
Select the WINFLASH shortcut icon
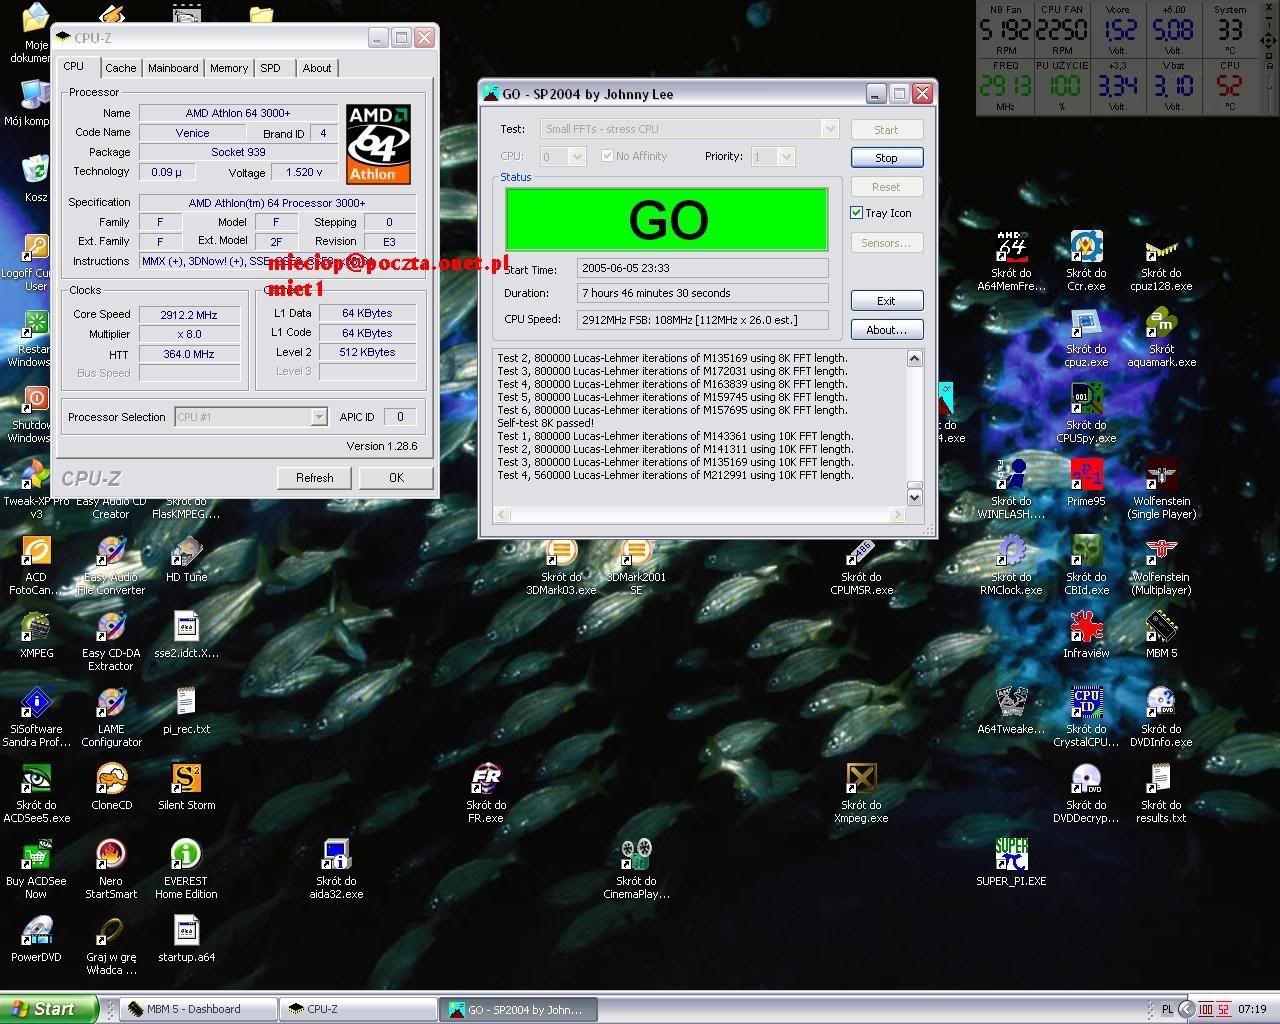point(1011,488)
